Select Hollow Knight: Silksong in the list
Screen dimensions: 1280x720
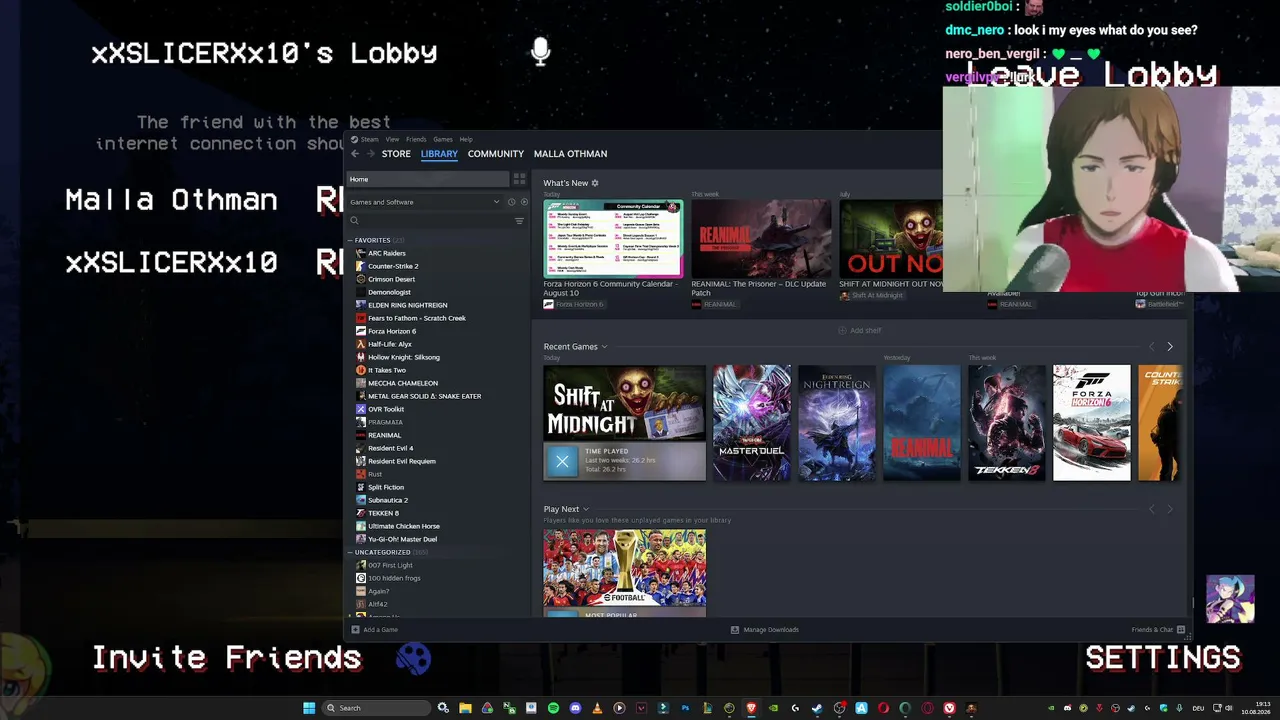tap(404, 357)
